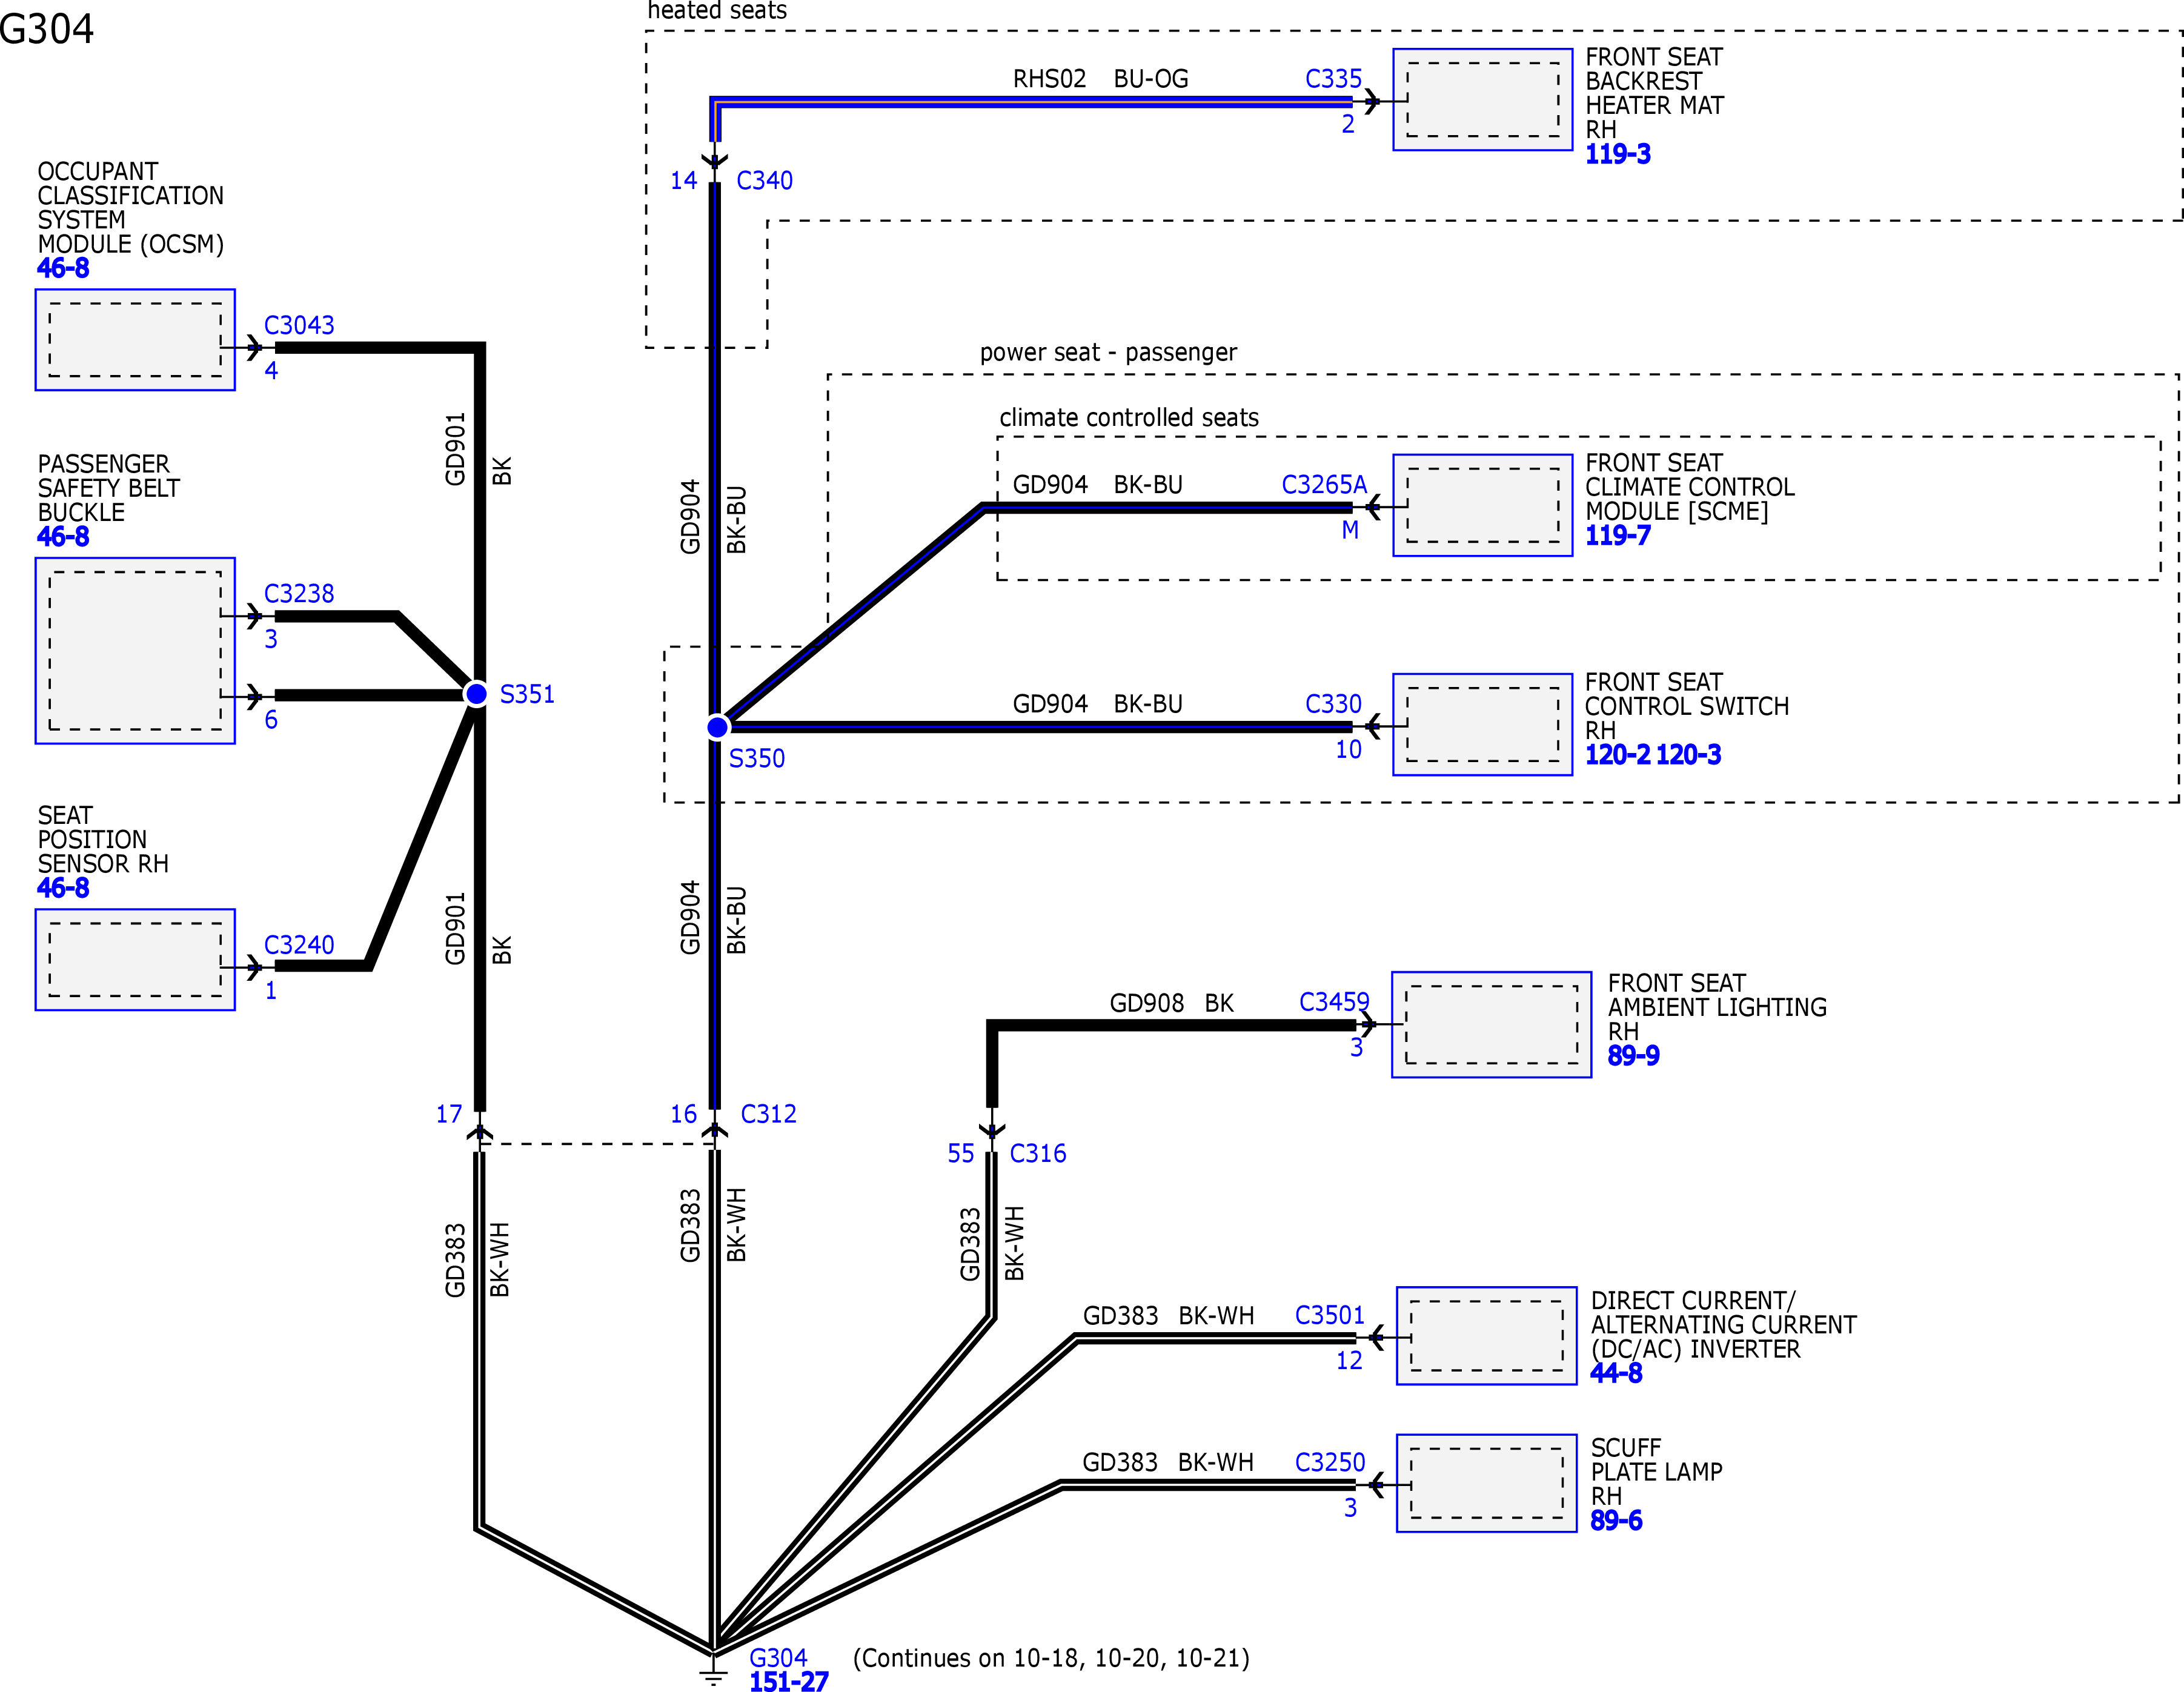Select the Seat Position Sensor RH box
The height and width of the screenshot is (1692, 2184).
(x=135, y=959)
